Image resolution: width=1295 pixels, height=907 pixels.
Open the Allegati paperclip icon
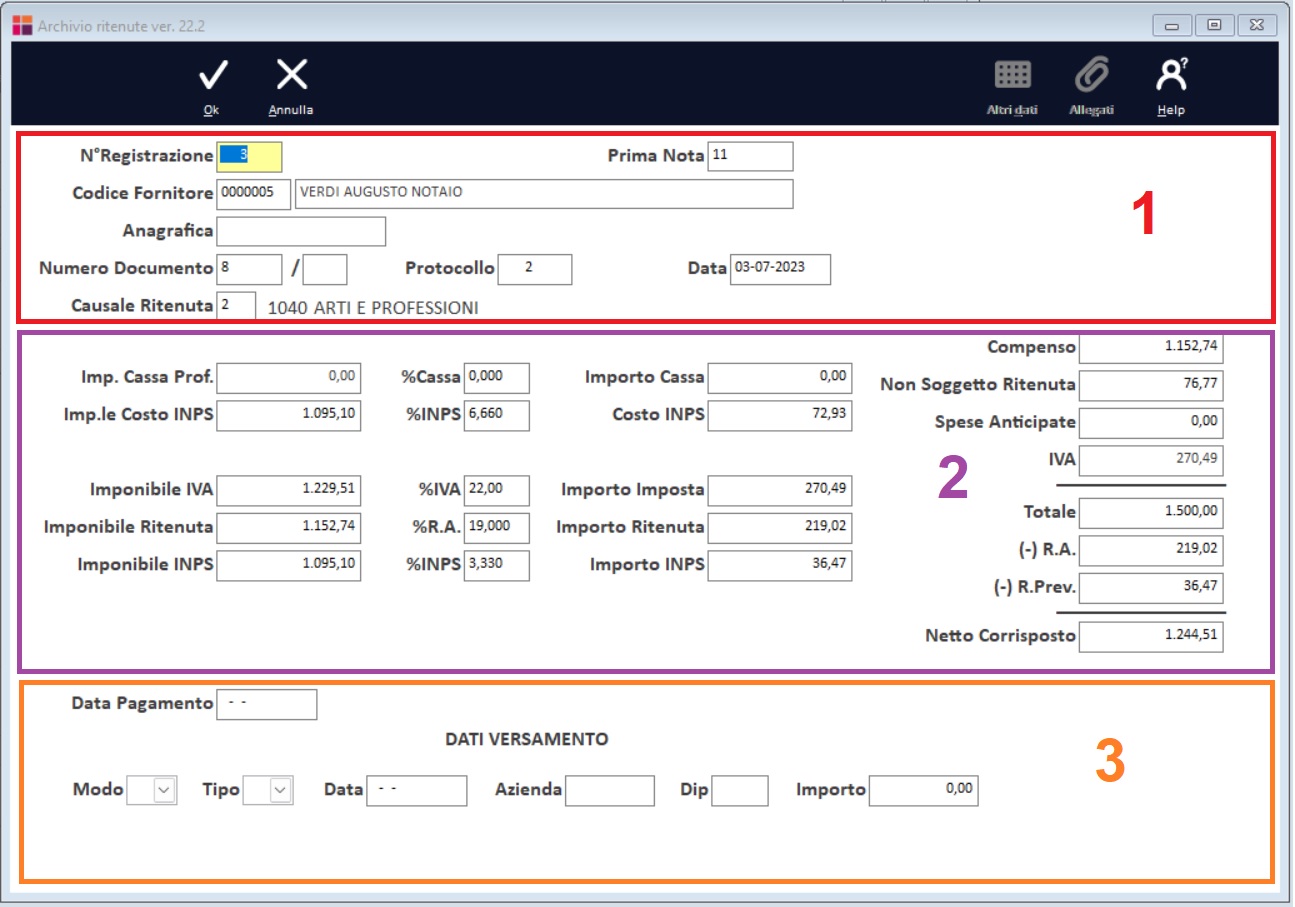click(1092, 75)
